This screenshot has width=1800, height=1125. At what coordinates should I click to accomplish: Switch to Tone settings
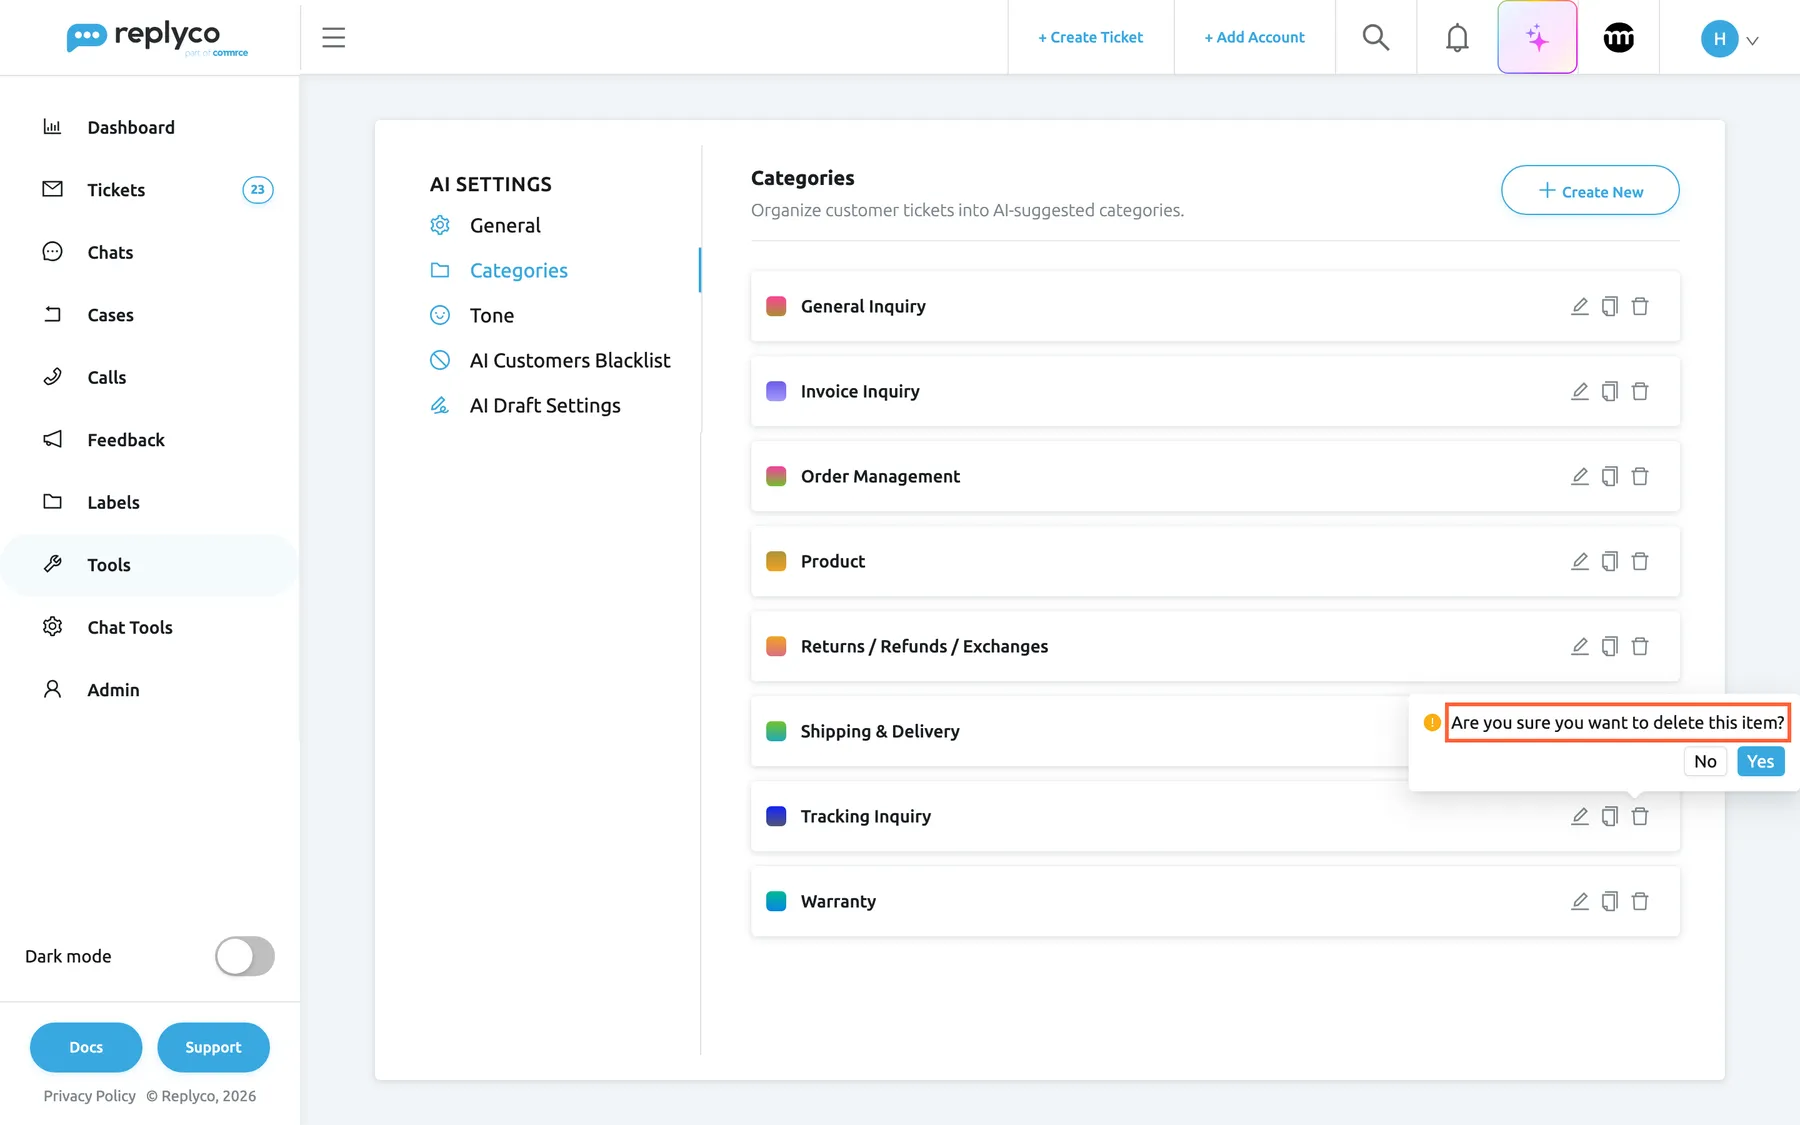pos(491,315)
